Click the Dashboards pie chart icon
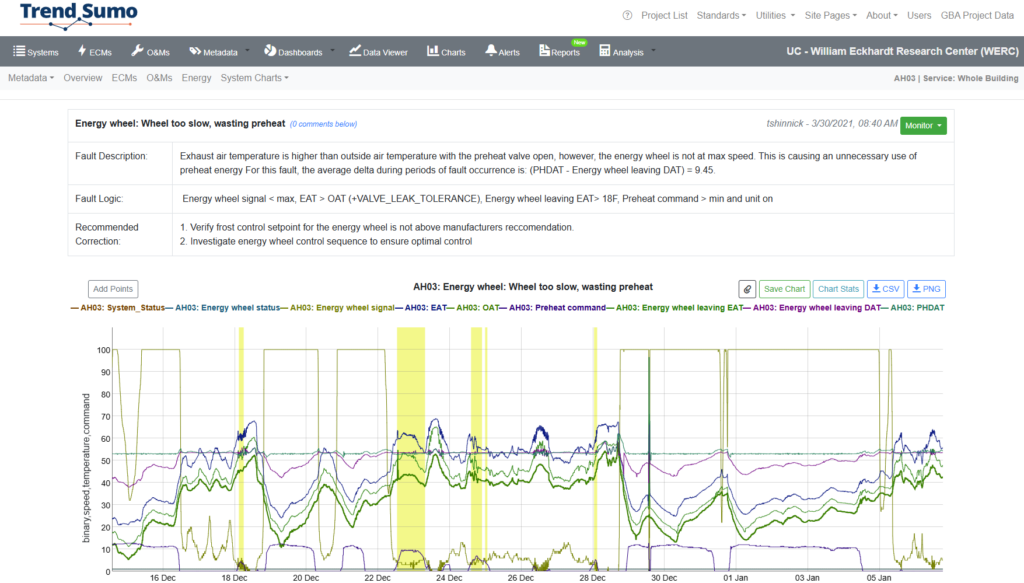Image resolution: width=1024 pixels, height=583 pixels. pyautogui.click(x=270, y=51)
